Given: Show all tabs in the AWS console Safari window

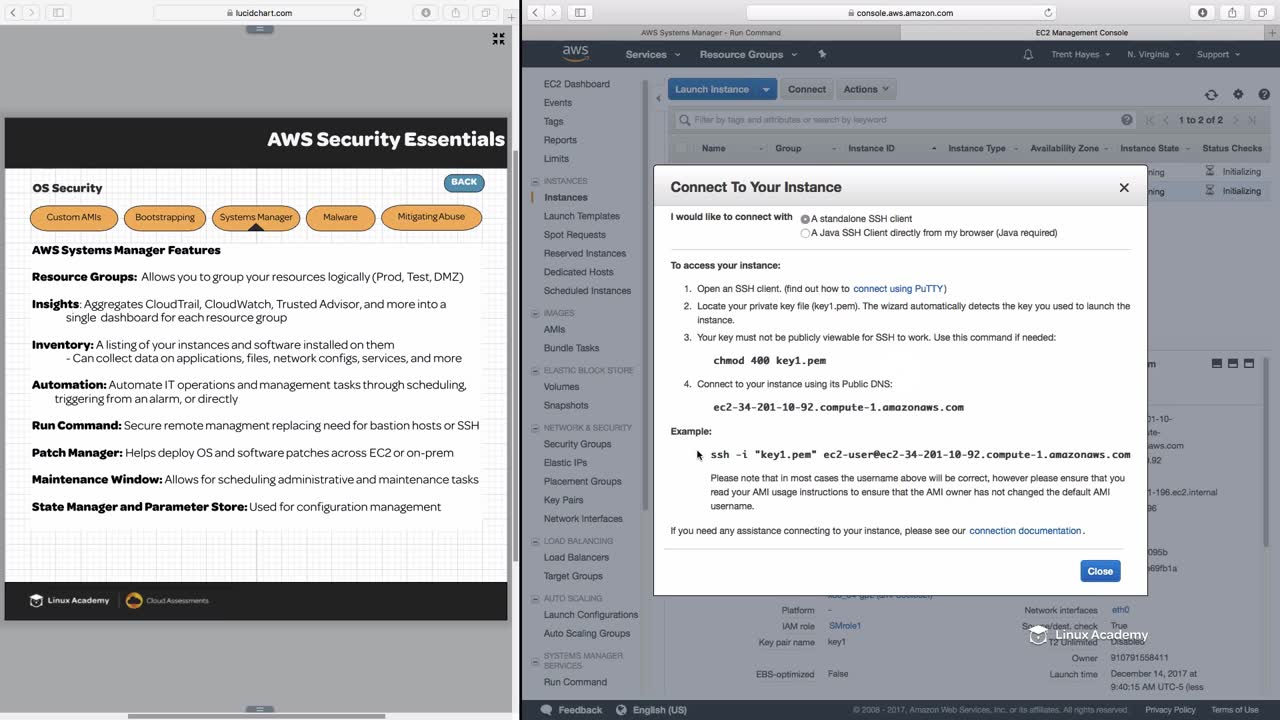Looking at the screenshot, I should (1261, 13).
